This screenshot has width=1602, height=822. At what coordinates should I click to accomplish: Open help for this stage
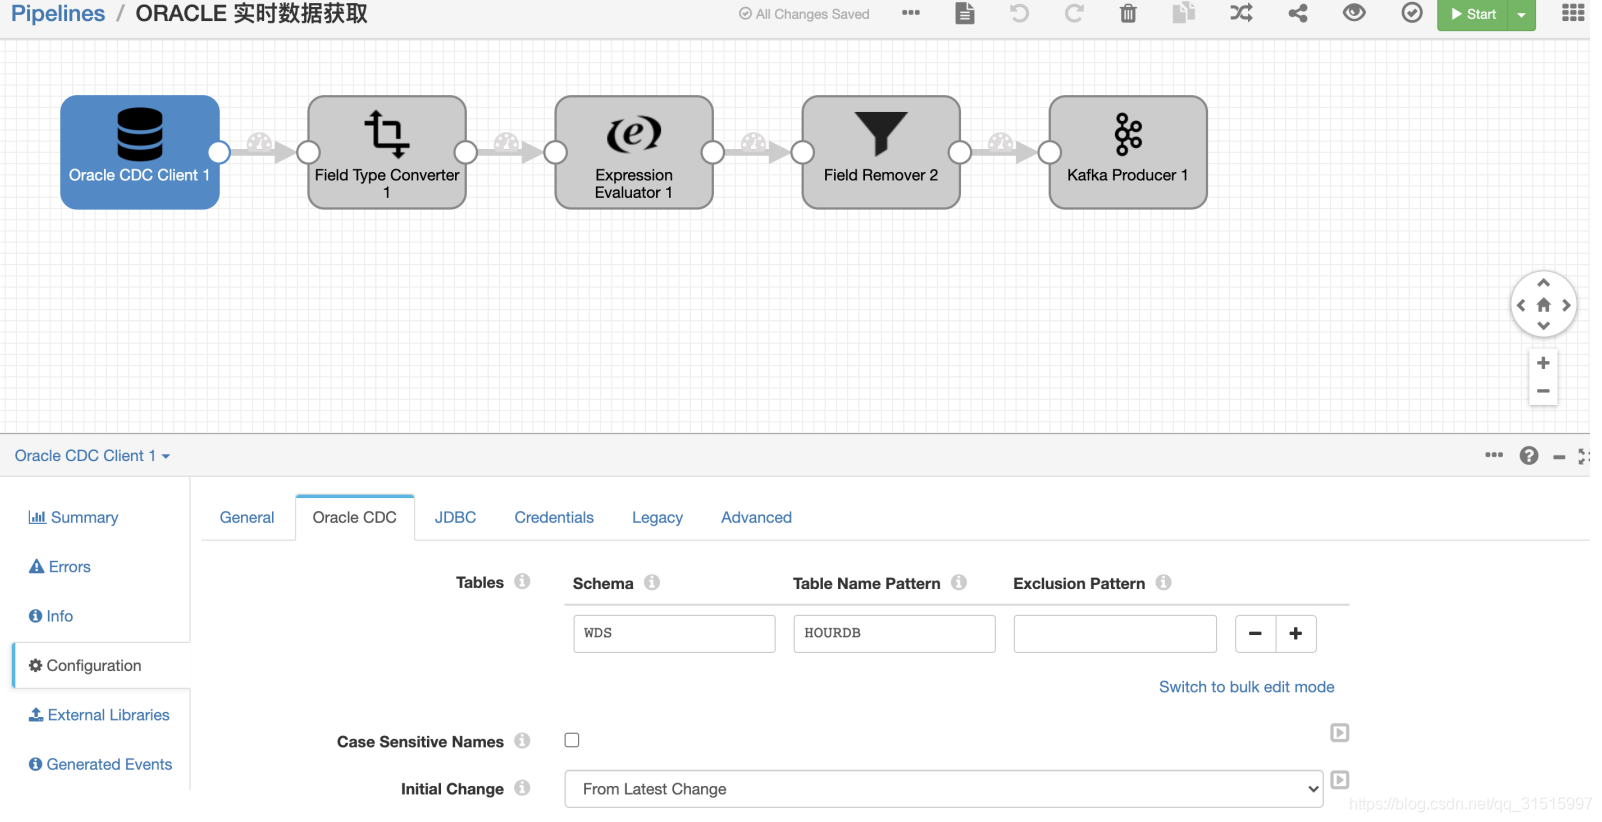point(1529,456)
